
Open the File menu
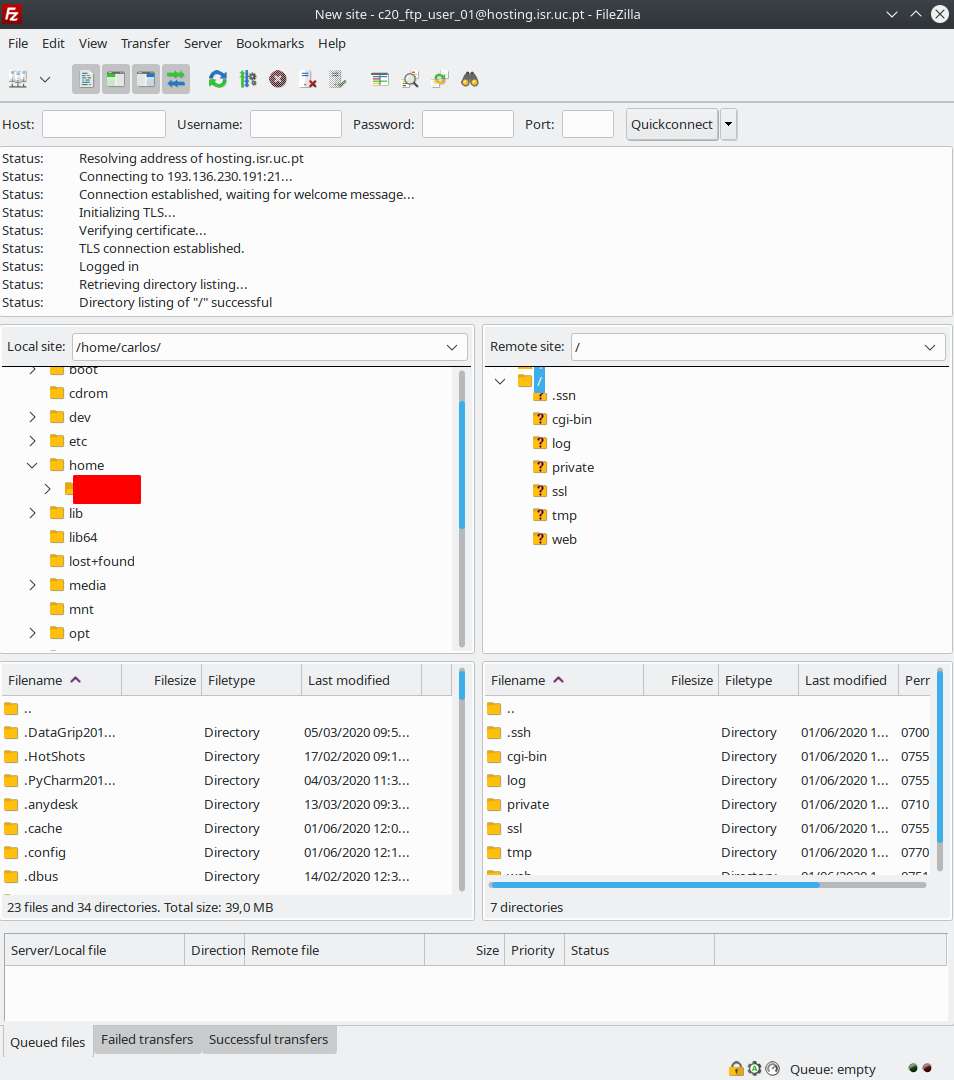(18, 43)
